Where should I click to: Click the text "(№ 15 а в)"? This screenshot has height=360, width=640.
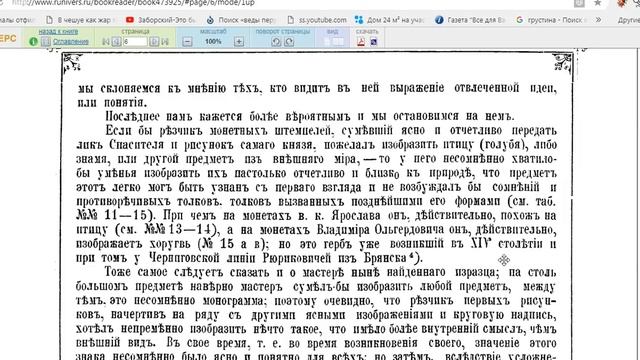click(233, 244)
